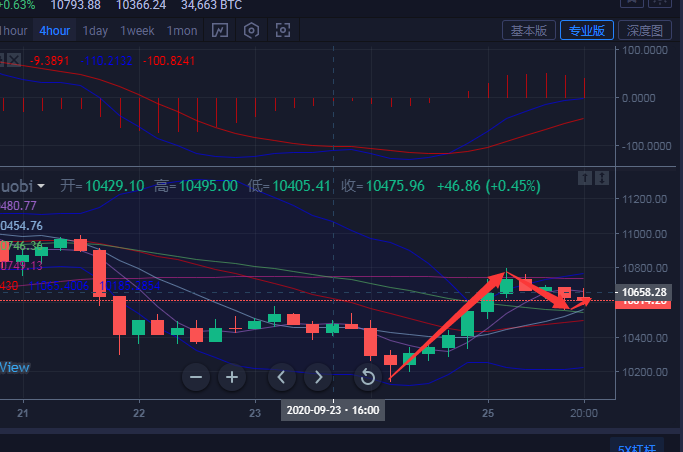Viewport: 683px width, 452px height.
Task: Click the 2020-09-23 16:00 time marker
Action: [x=331, y=411]
